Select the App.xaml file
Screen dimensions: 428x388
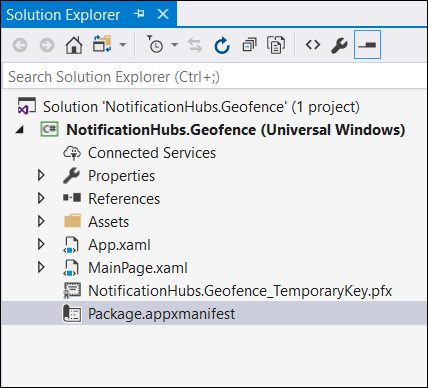(119, 245)
